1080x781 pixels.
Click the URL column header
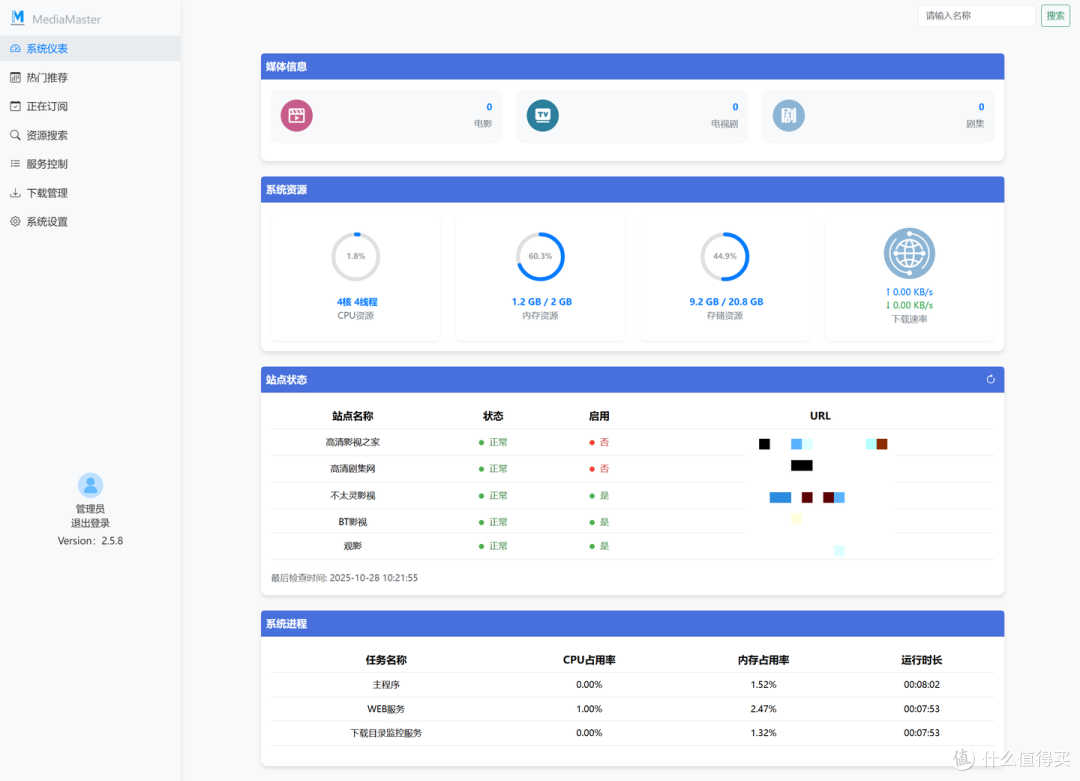(820, 416)
